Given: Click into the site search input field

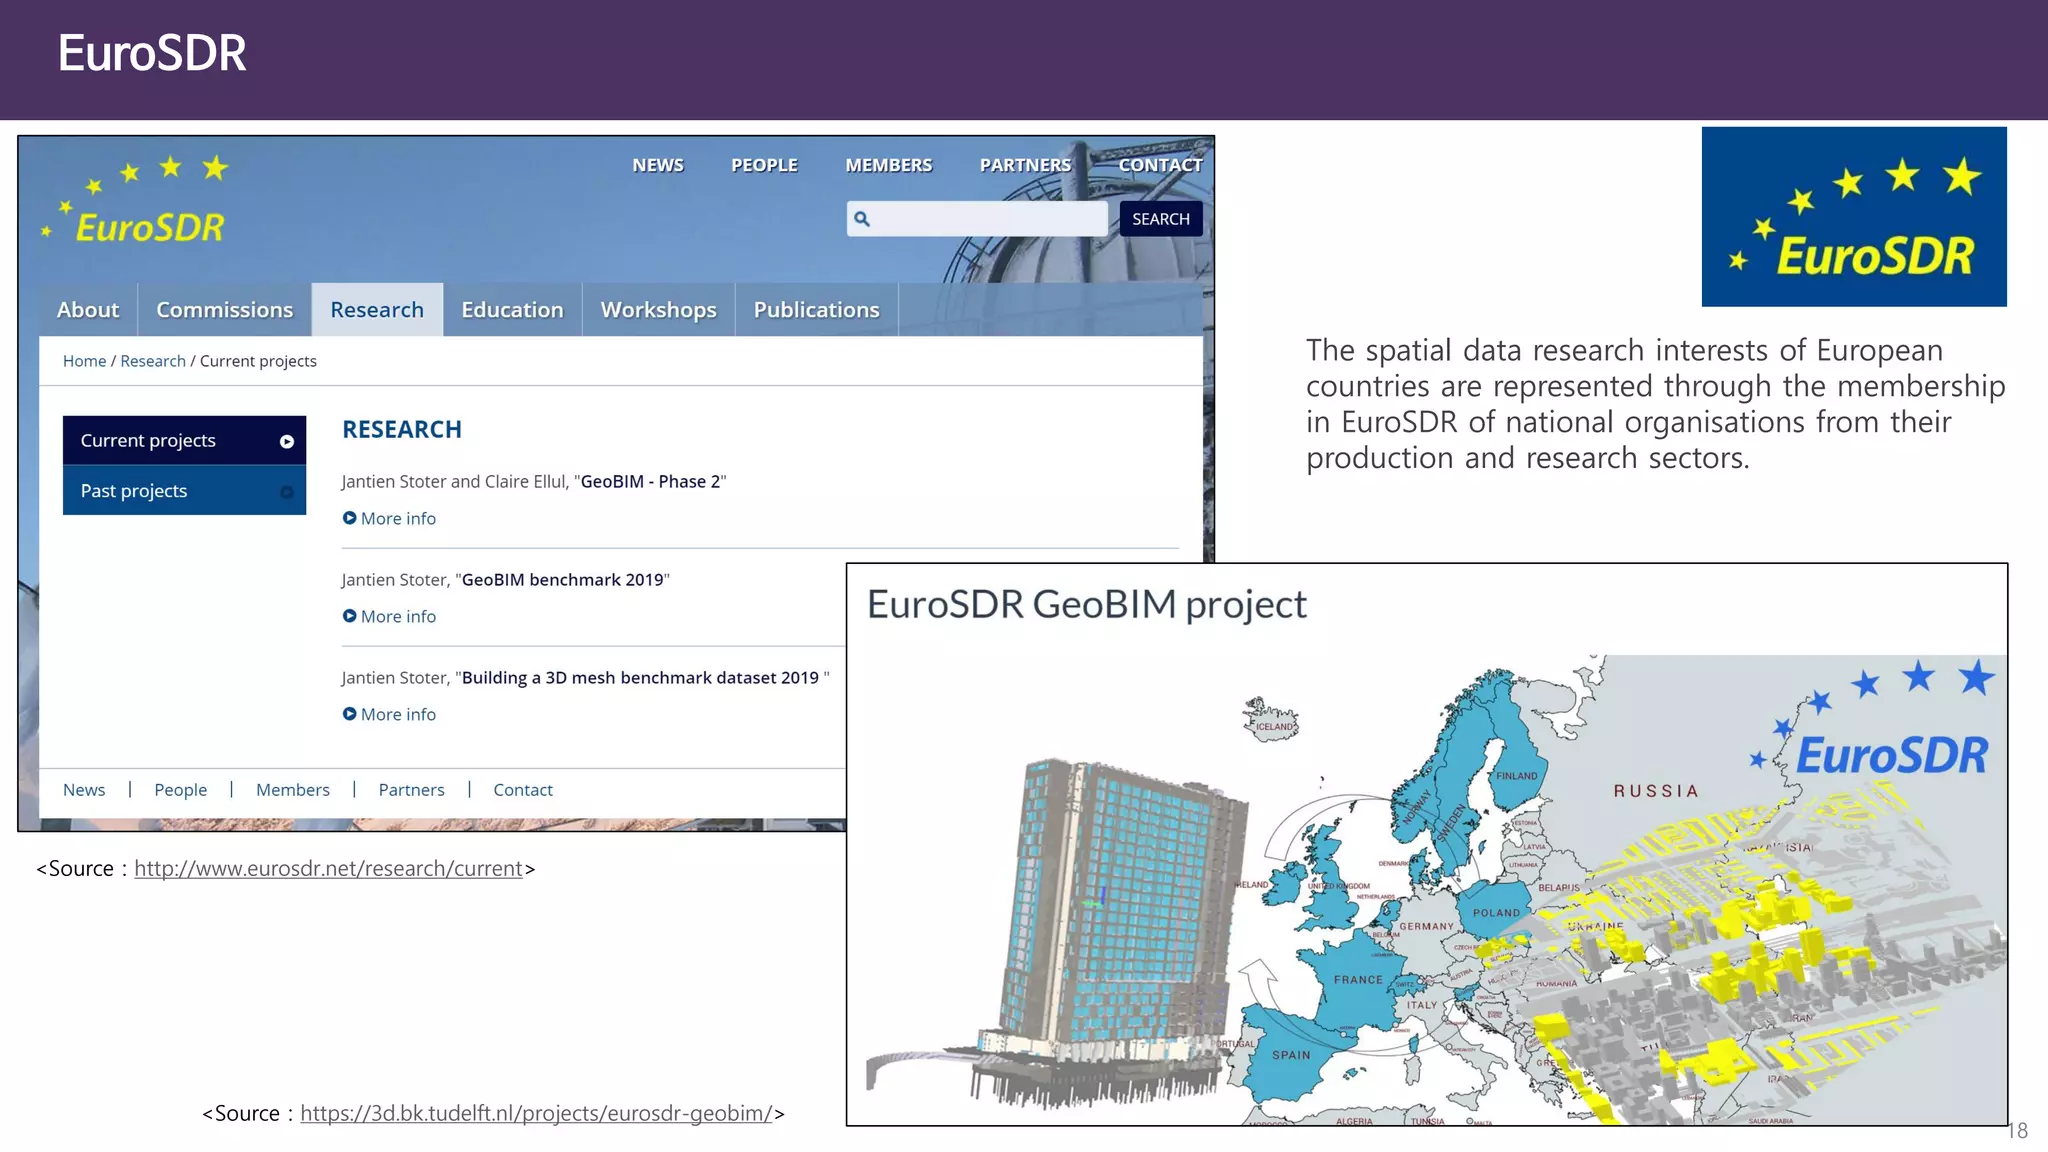Looking at the screenshot, I should (x=977, y=219).
